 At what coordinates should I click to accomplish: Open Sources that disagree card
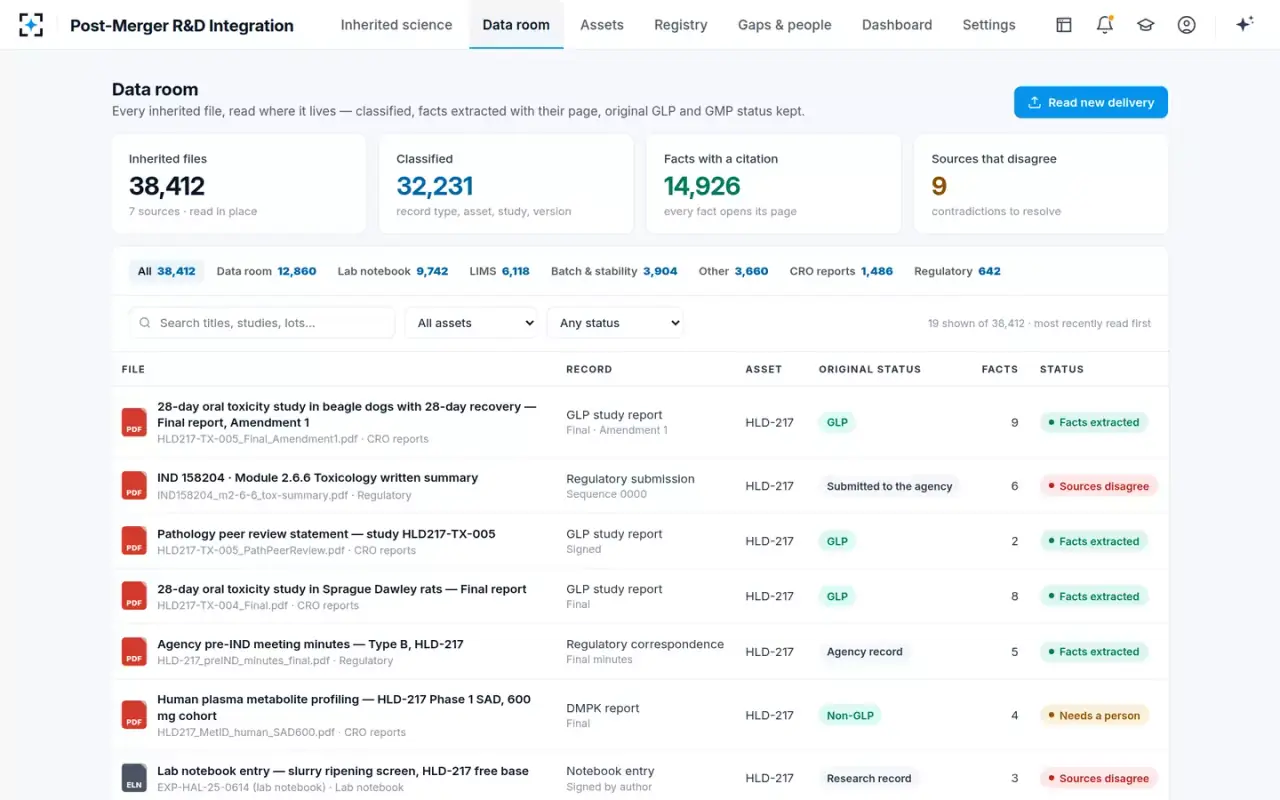[1041, 184]
